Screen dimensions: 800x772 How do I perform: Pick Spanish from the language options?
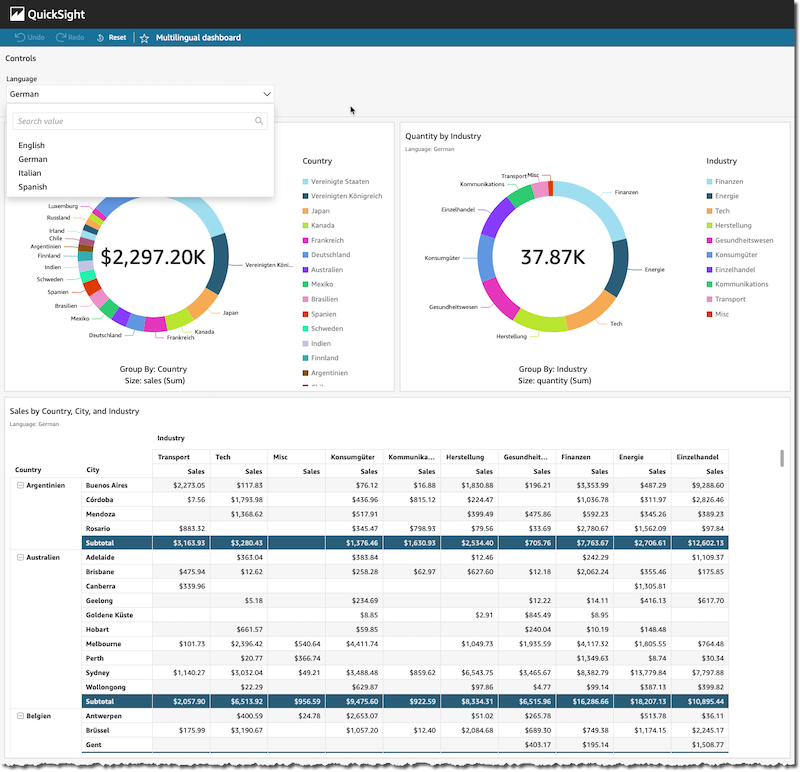point(33,187)
